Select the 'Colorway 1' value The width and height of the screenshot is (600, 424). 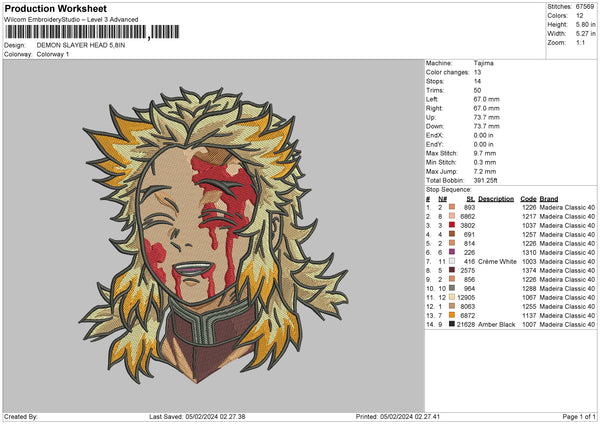click(53, 54)
